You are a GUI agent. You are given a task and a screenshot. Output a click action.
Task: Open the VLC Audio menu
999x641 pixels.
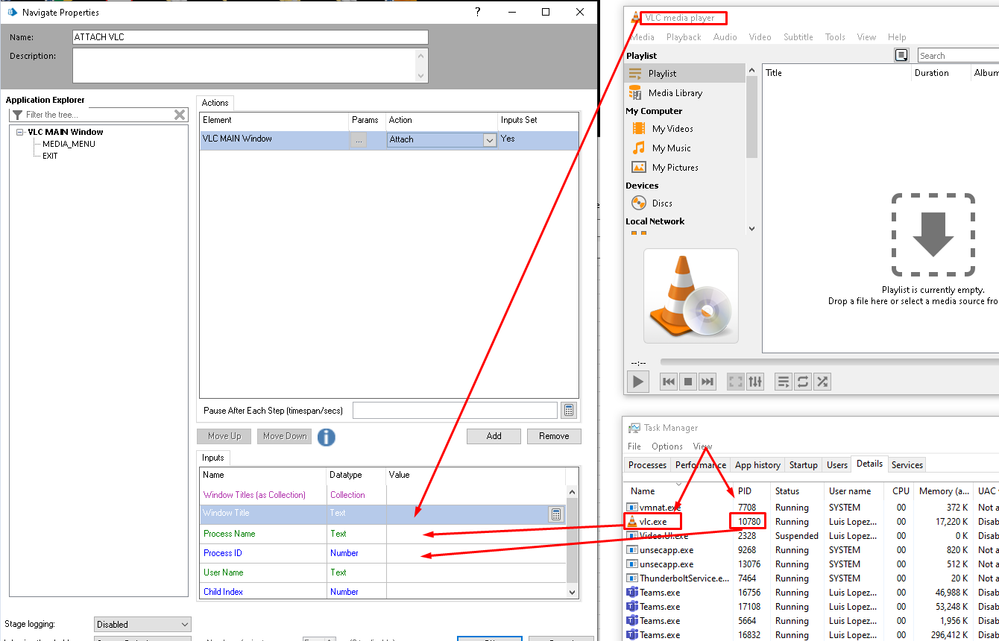click(x=725, y=37)
